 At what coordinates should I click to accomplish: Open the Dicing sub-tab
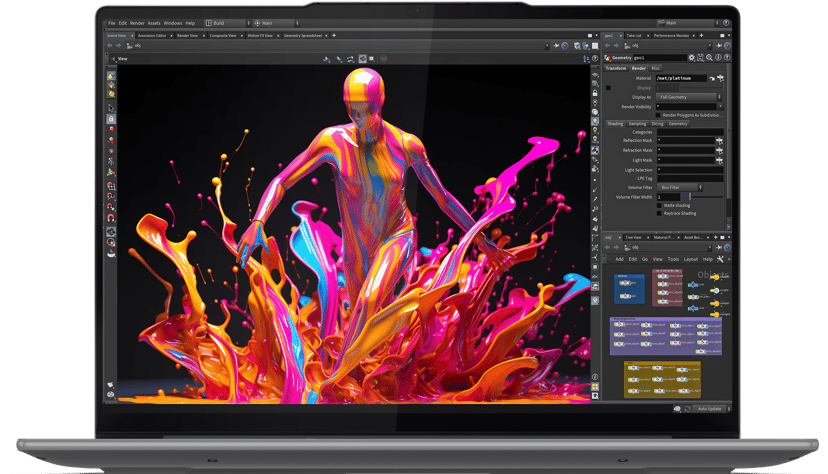click(x=657, y=124)
